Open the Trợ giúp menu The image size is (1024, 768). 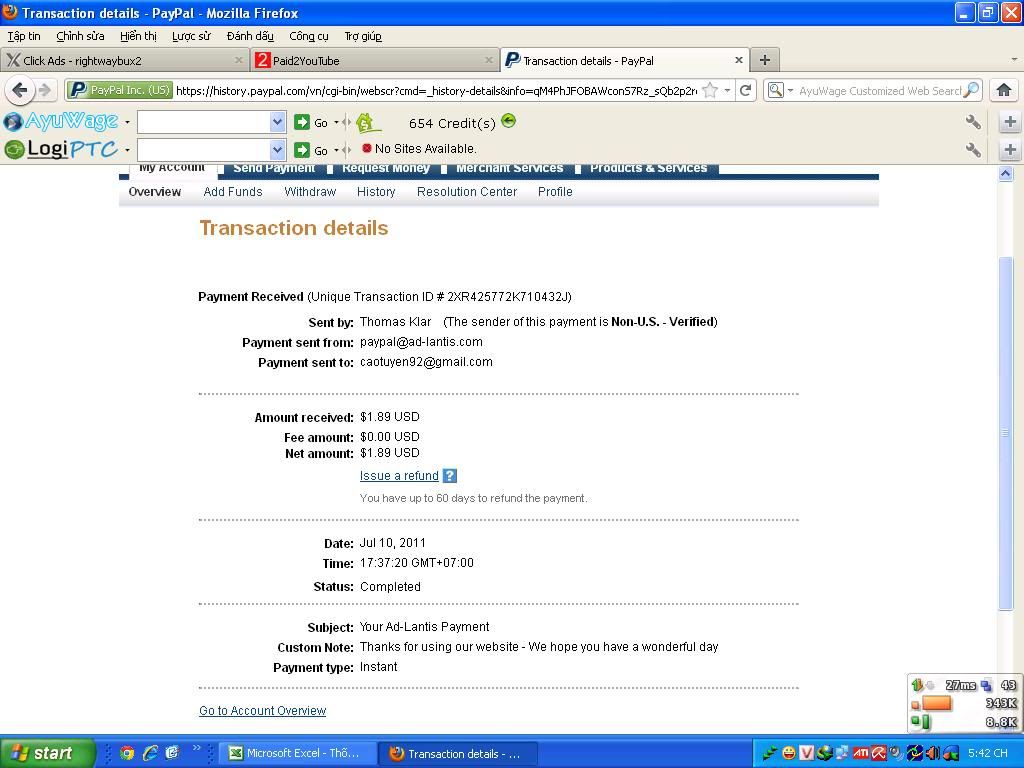(x=363, y=36)
